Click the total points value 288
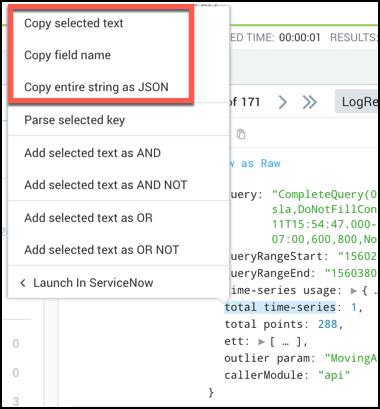 (328, 324)
